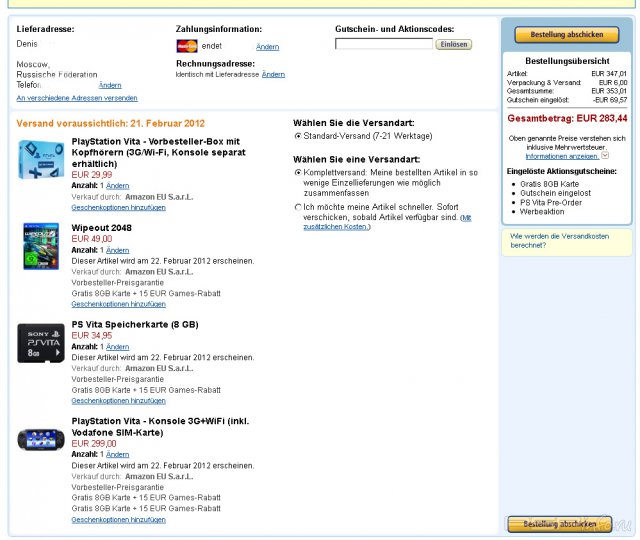Focus the Gutschein- und Aktionscodes text field
Image resolution: width=640 pixels, height=540 pixels.
pyautogui.click(x=383, y=44)
